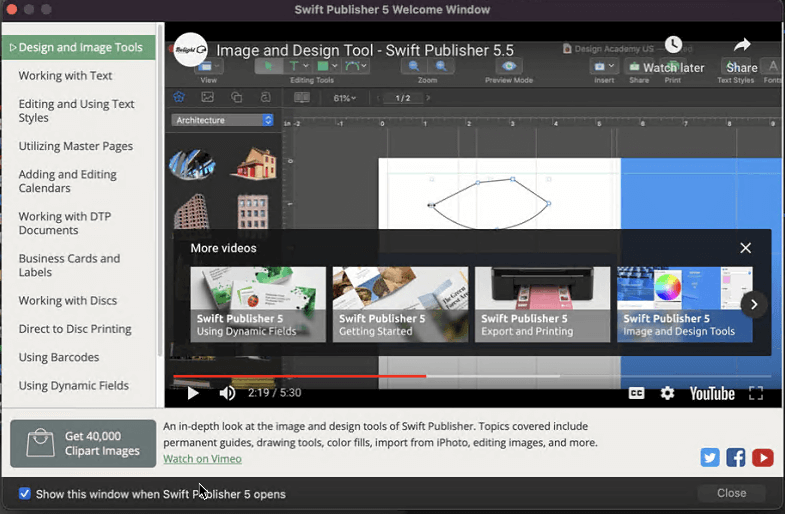The height and width of the screenshot is (514, 785).
Task: Open the Getting Started video thumbnail
Action: pos(400,304)
